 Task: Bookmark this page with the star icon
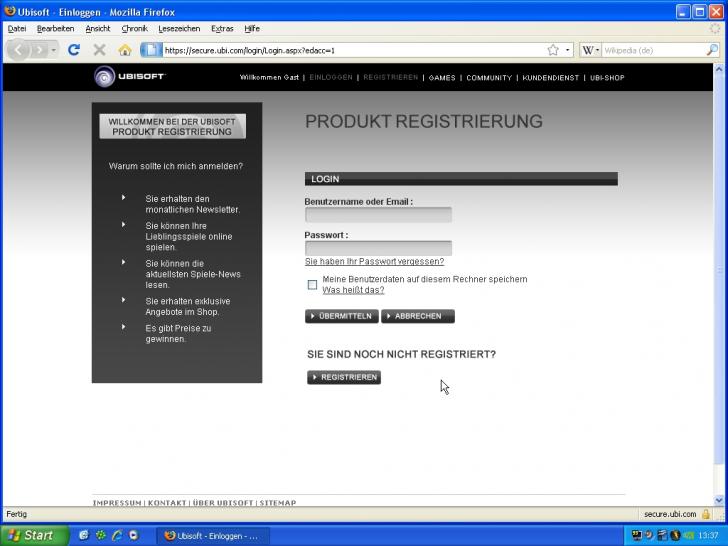pos(553,50)
